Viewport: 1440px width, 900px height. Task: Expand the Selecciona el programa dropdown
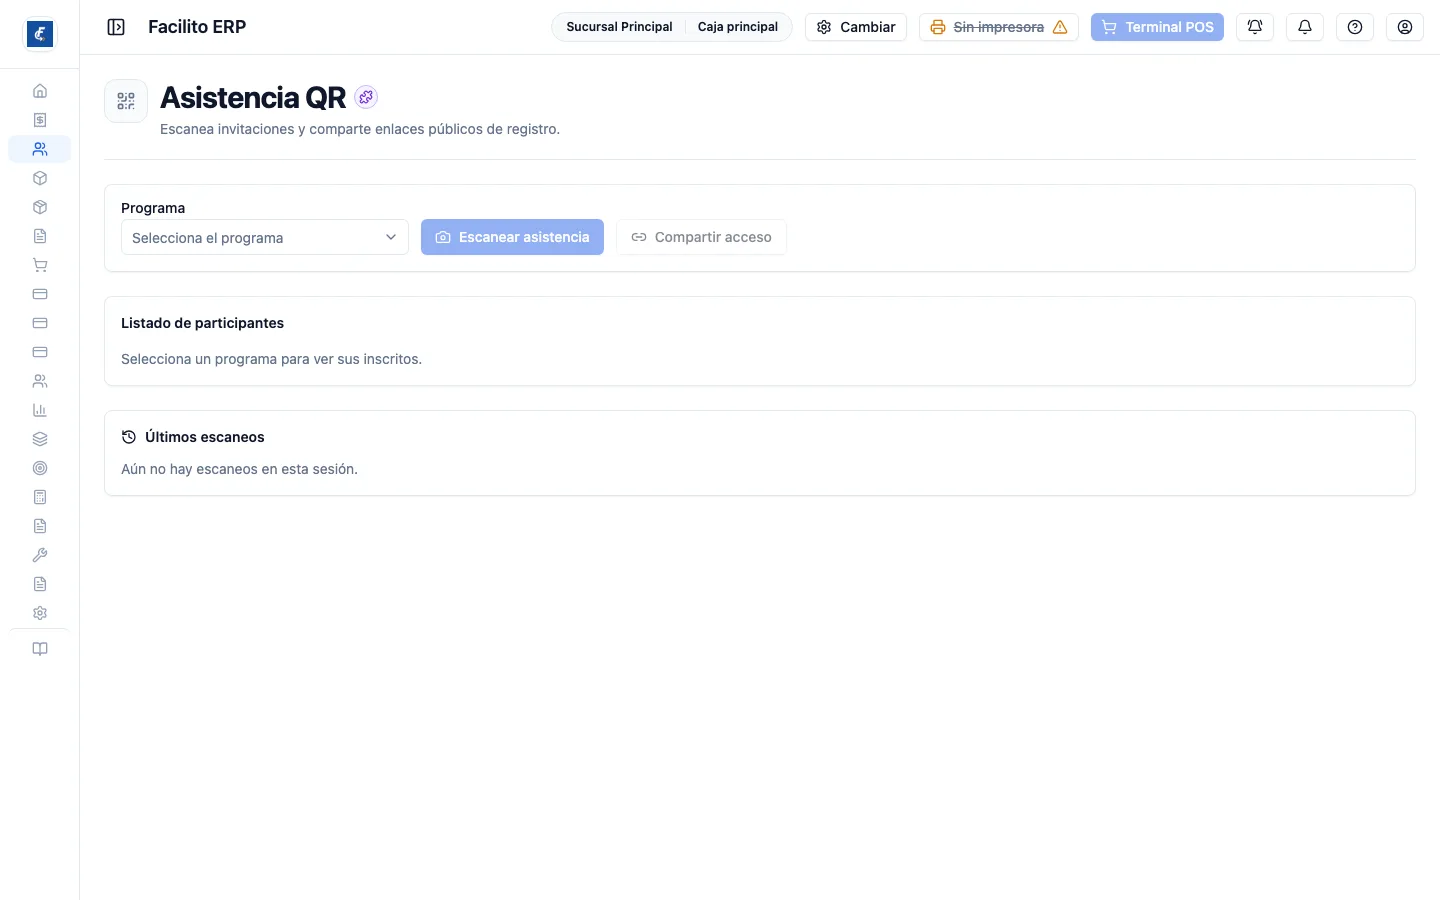265,237
